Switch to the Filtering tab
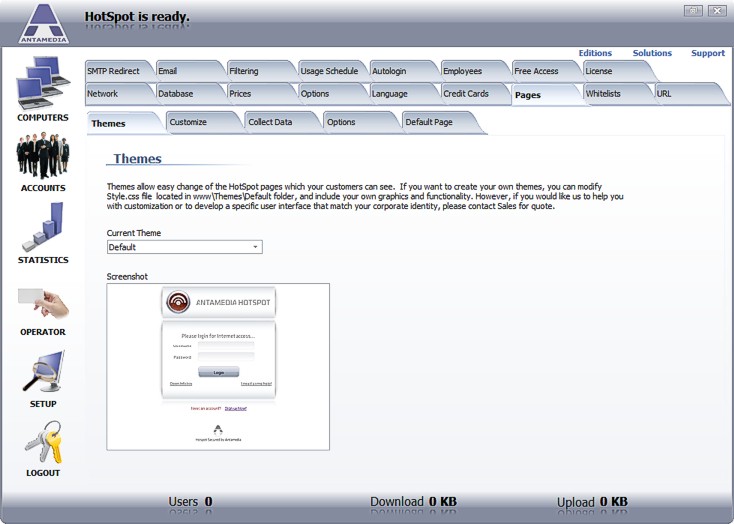Image resolution: width=734 pixels, height=524 pixels. [259, 71]
